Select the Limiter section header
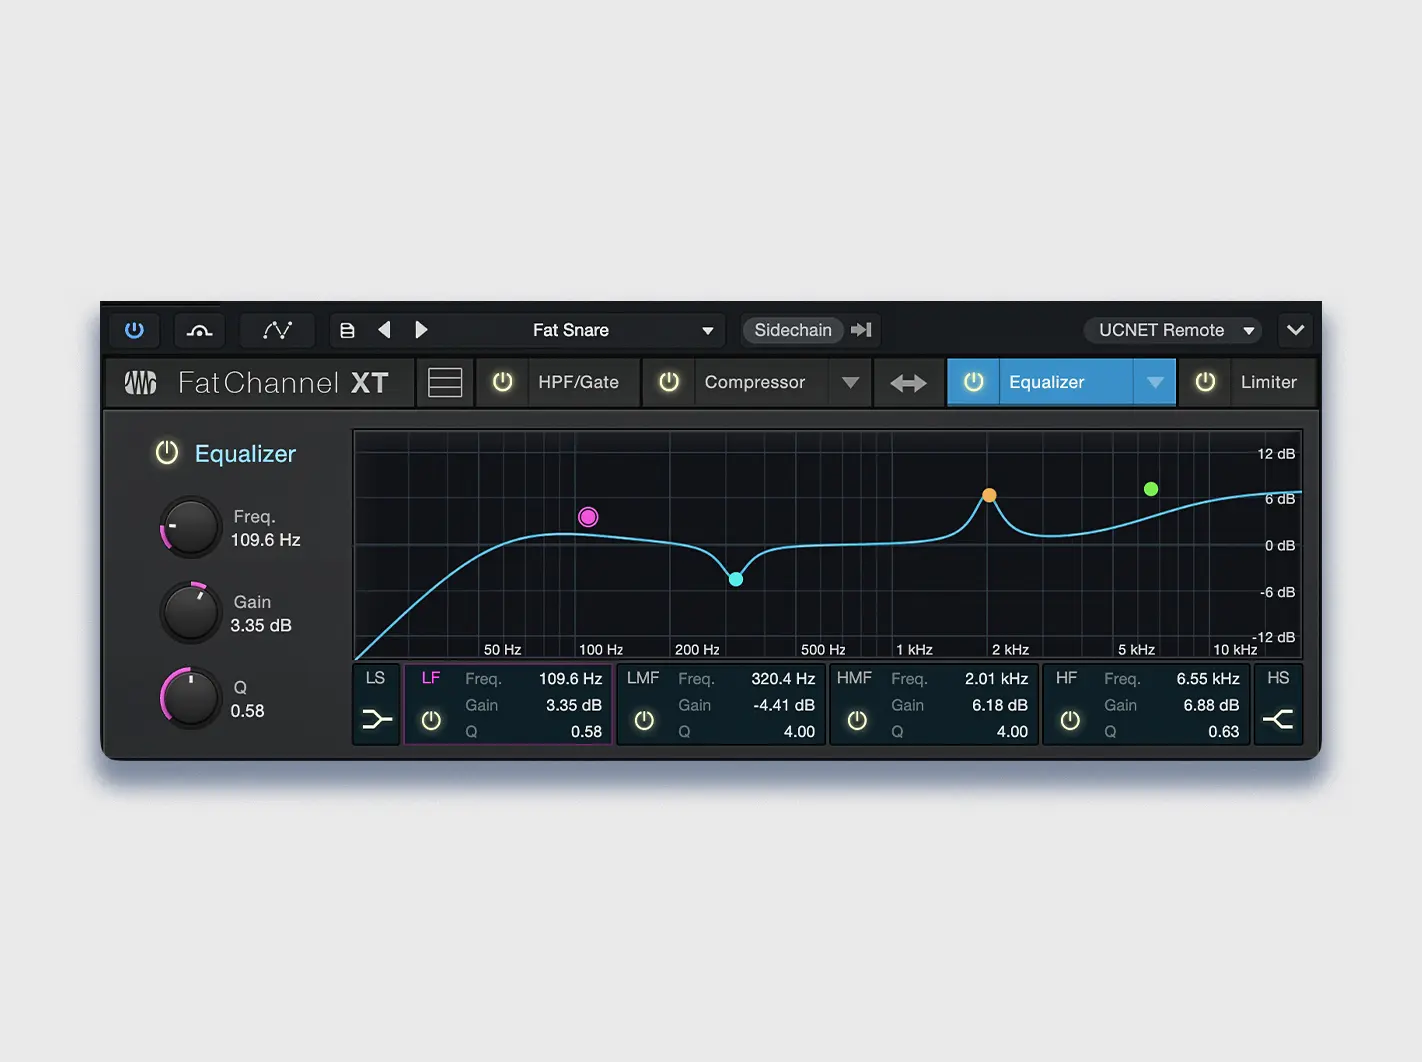Viewport: 1422px width, 1062px height. pos(1269,382)
